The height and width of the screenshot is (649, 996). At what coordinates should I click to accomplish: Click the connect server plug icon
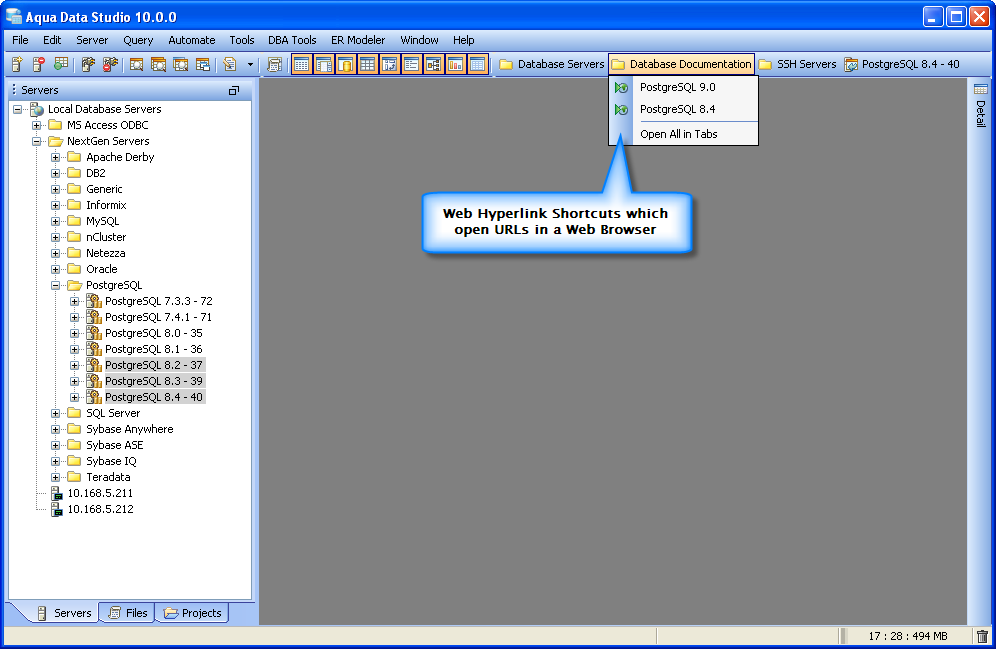click(x=88, y=64)
